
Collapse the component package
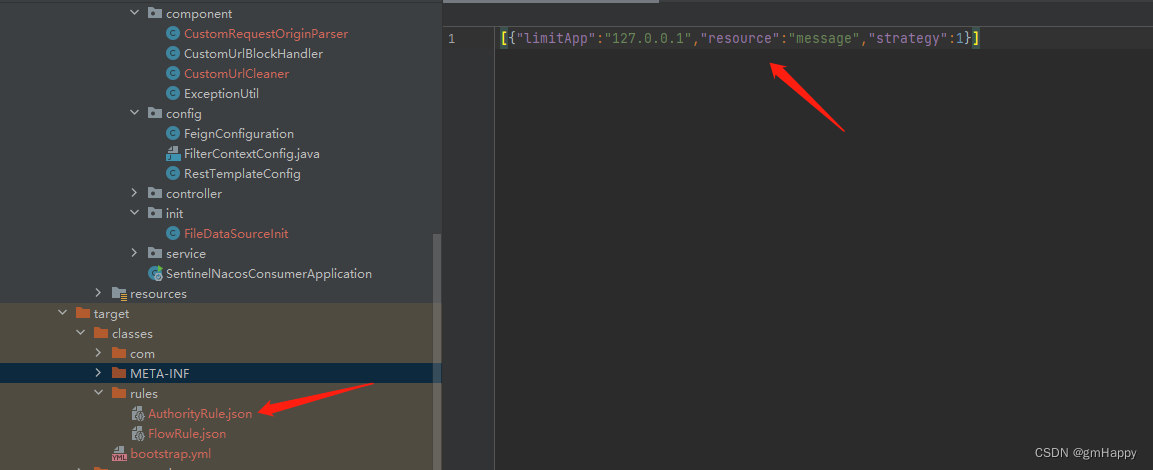click(x=135, y=14)
